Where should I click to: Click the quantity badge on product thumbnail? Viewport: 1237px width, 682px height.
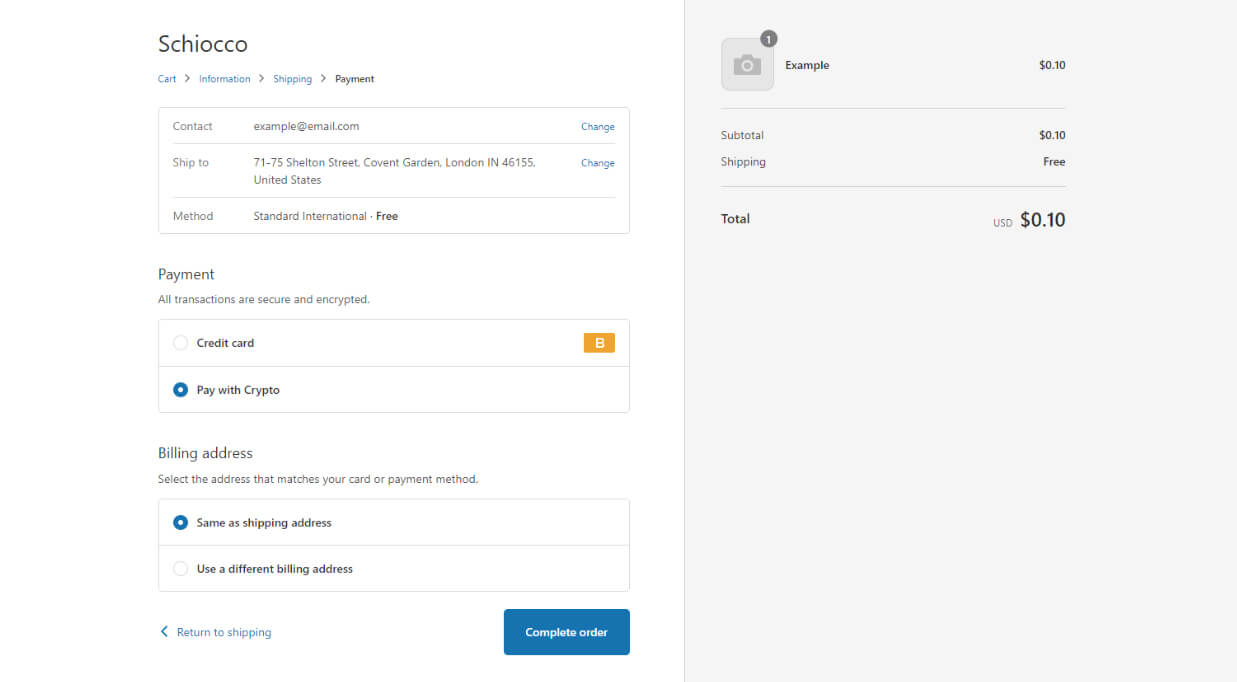click(x=768, y=39)
